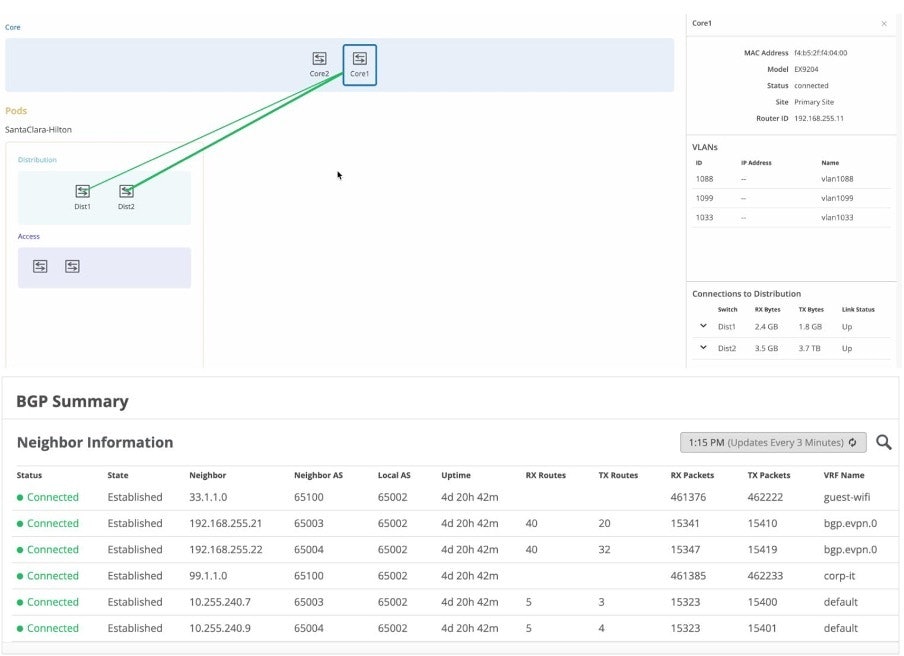Select the Dist1 distribution switch
904x656 pixels.
click(83, 191)
